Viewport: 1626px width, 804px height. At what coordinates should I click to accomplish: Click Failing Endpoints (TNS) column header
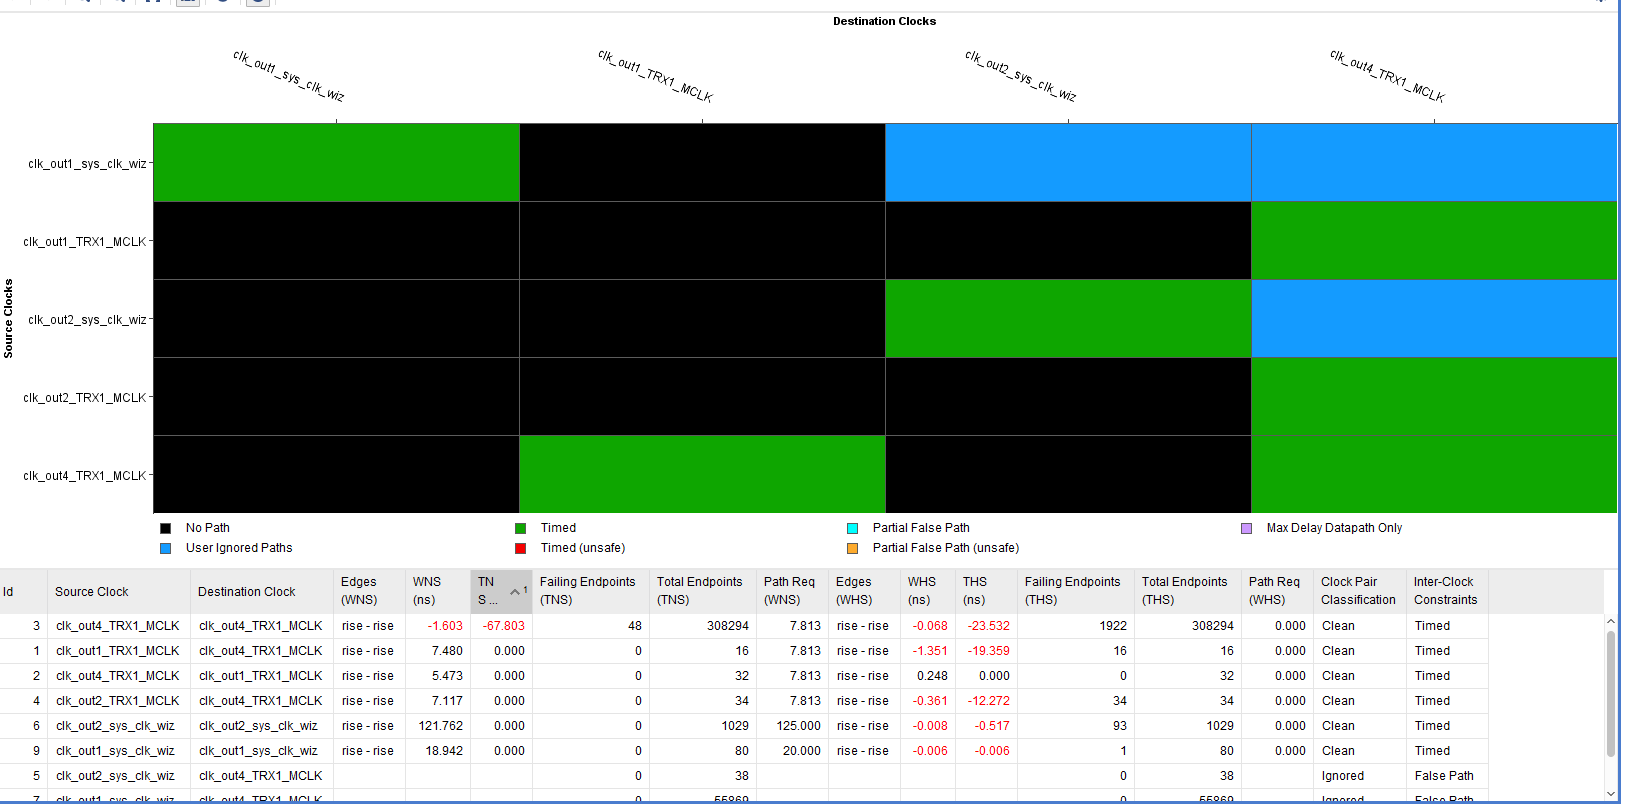tap(591, 591)
